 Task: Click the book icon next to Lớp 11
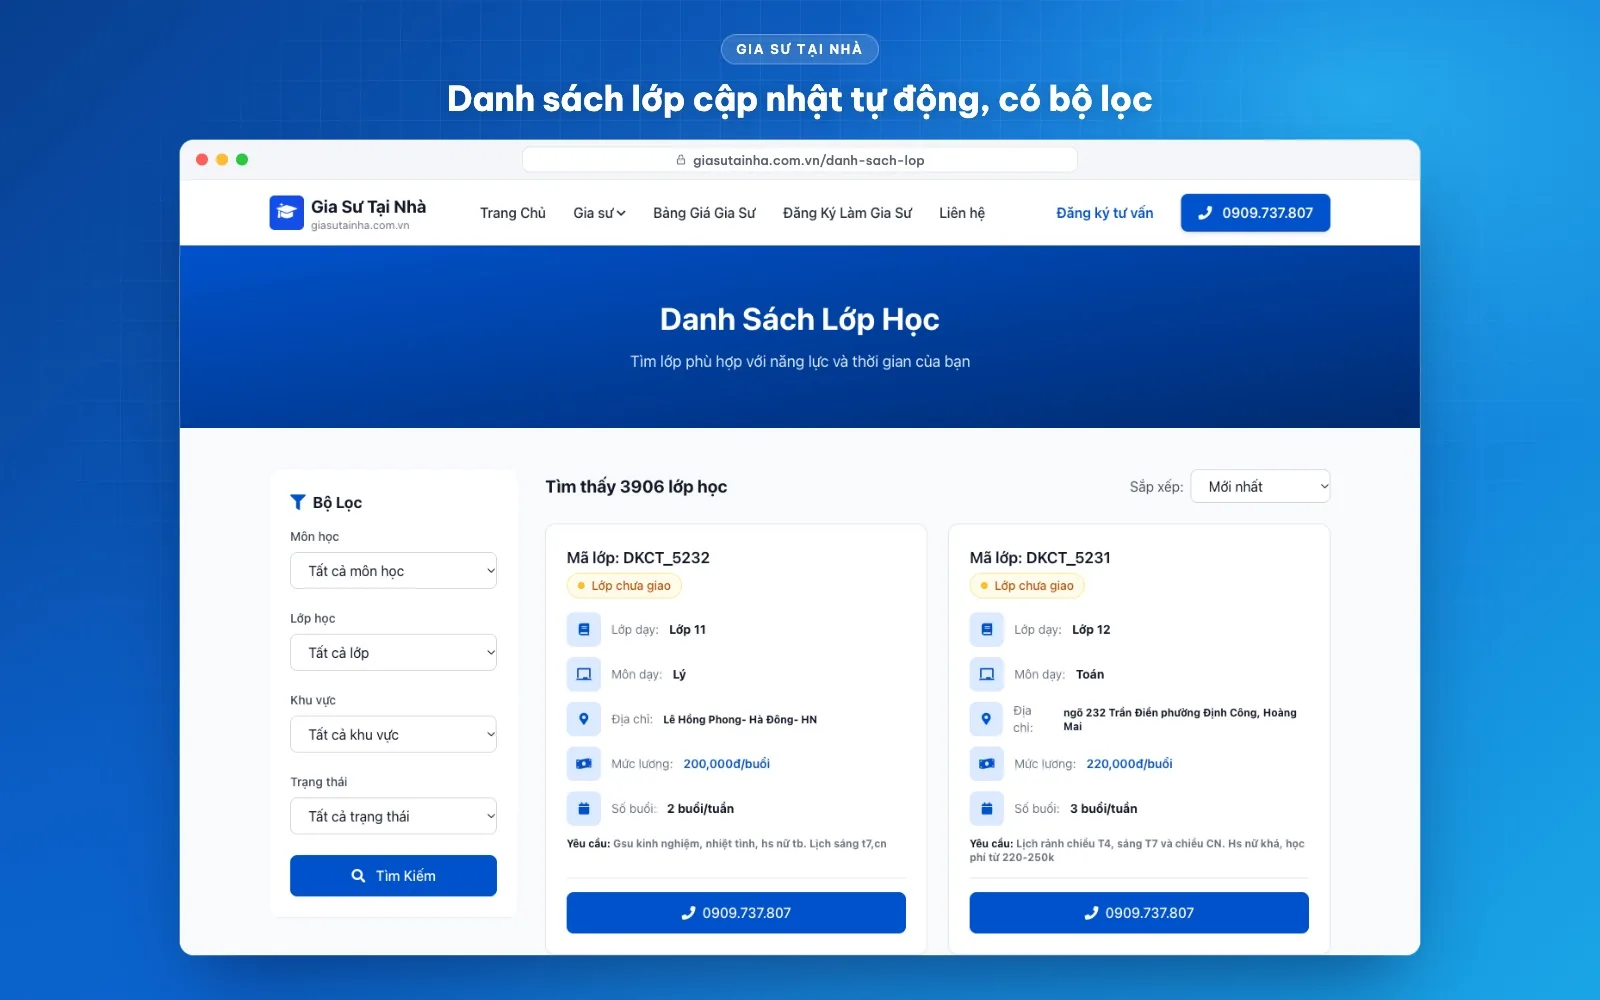(x=584, y=630)
